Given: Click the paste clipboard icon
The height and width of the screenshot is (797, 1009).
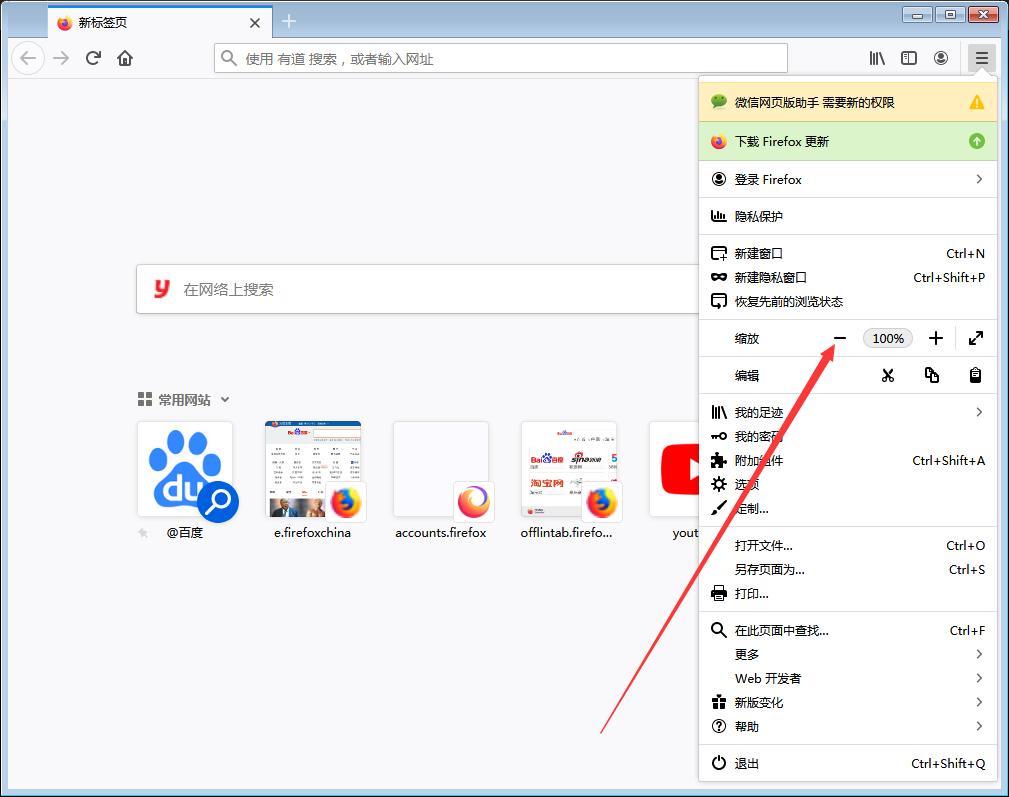Looking at the screenshot, I should (x=976, y=376).
